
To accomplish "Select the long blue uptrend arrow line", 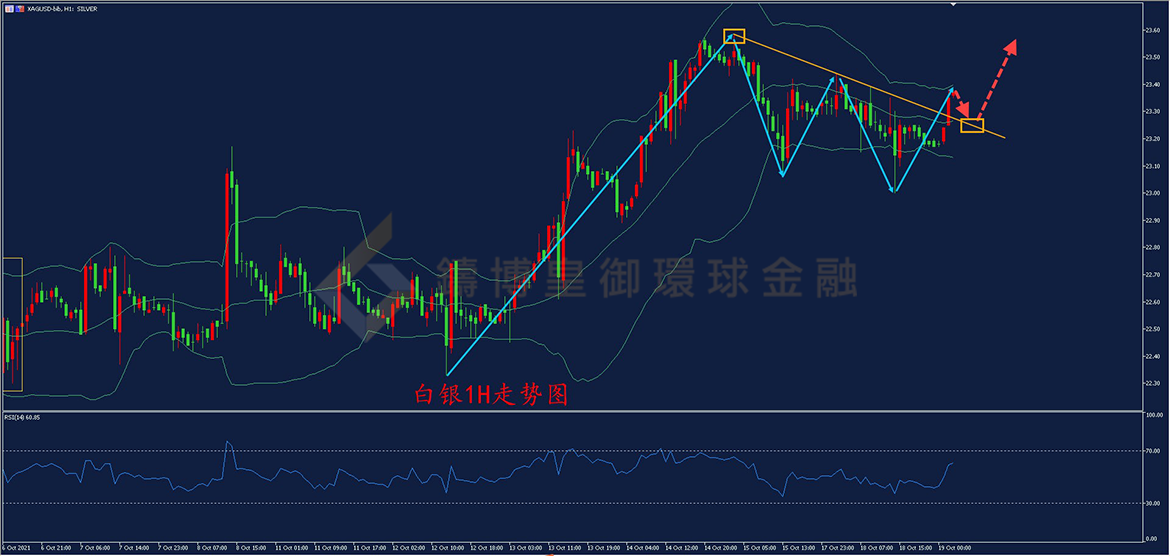I will 590,205.
